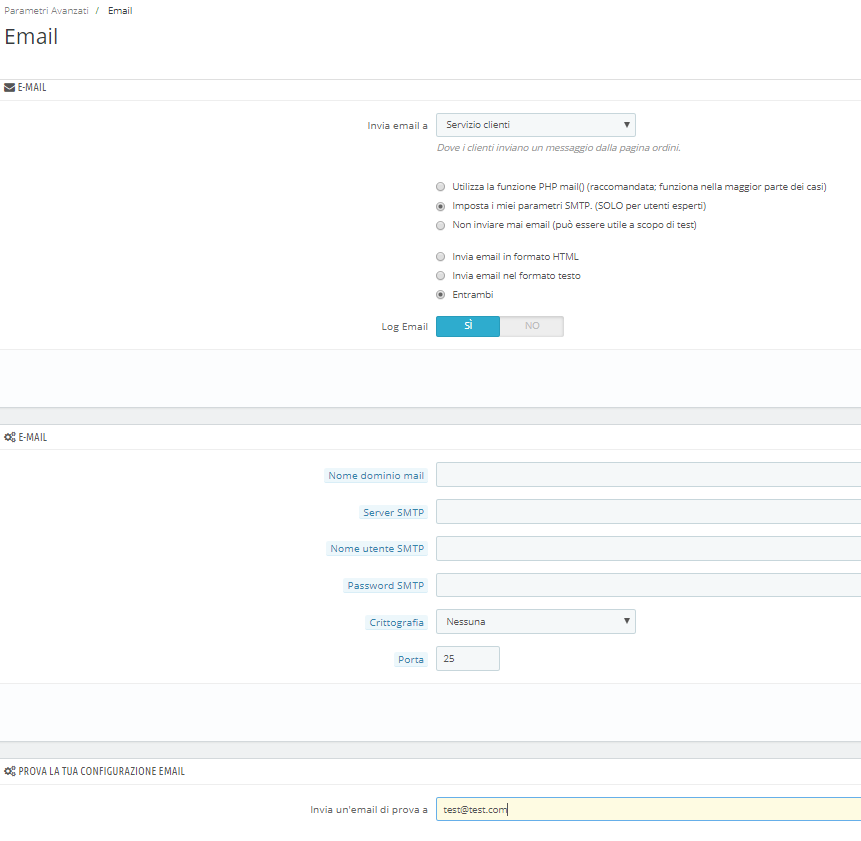Choose Invia email nel formato testo
This screenshot has height=841, width=861.
click(440, 276)
